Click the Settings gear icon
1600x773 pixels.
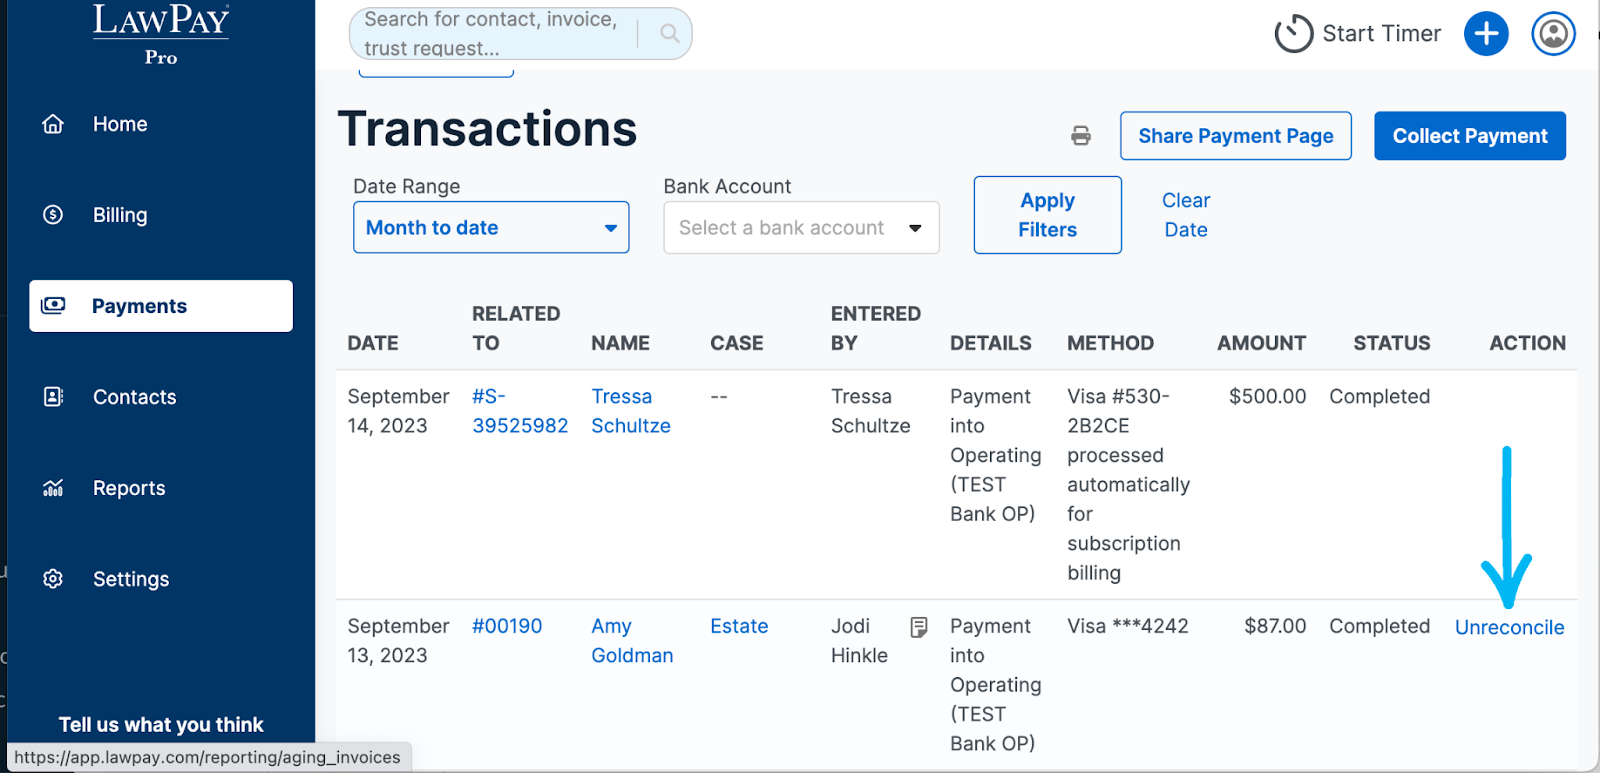tap(53, 579)
